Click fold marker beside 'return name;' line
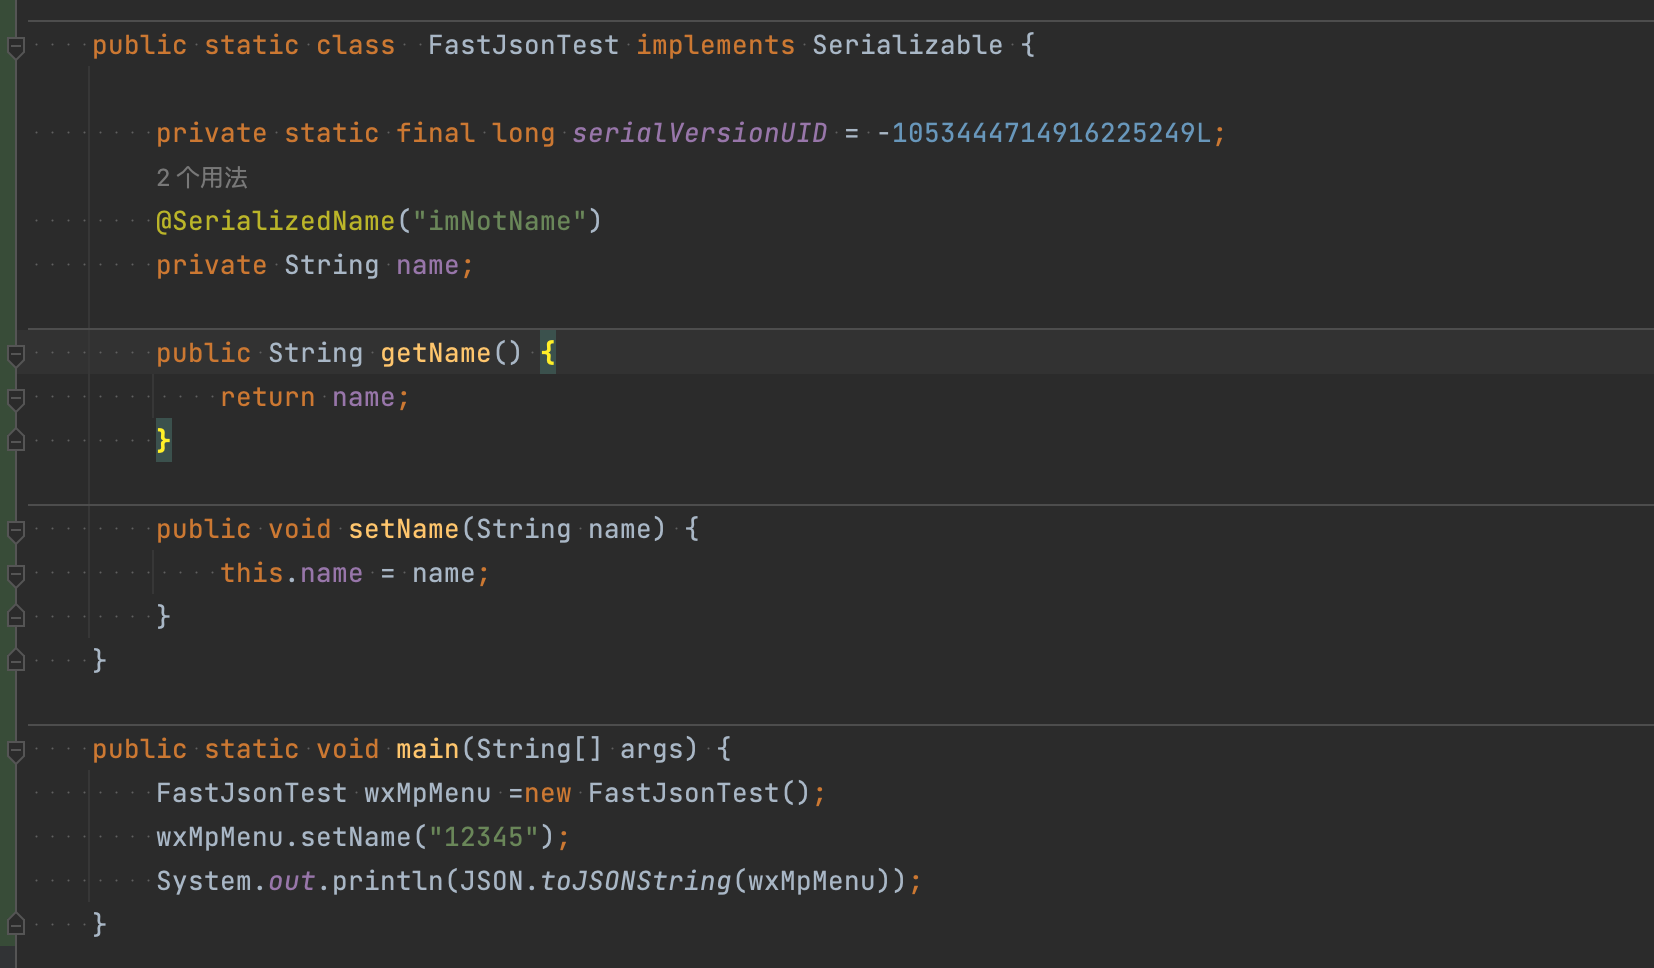Viewport: 1654px width, 968px height. tap(16, 398)
